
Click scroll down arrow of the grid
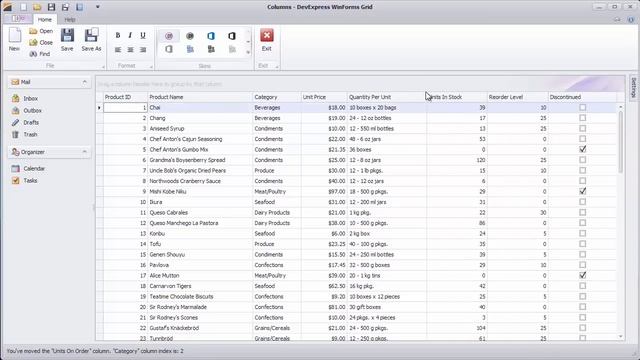621,337
